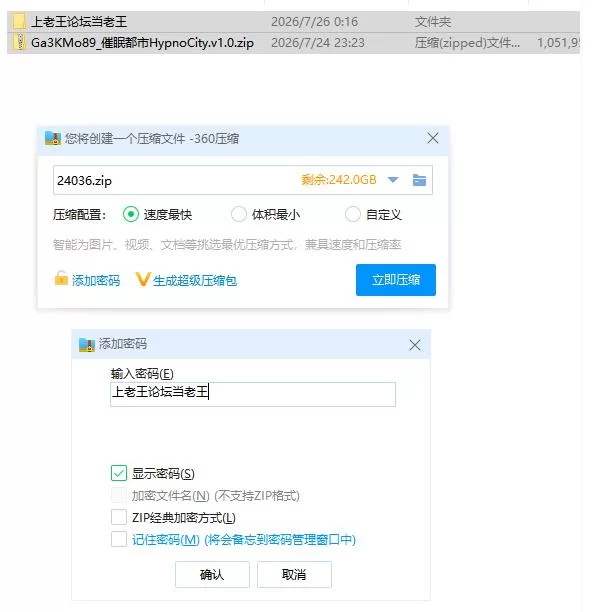The width and height of the screenshot is (611, 612).
Task: Enable ZIP经典加密方式(L) checkbox
Action: (119, 517)
